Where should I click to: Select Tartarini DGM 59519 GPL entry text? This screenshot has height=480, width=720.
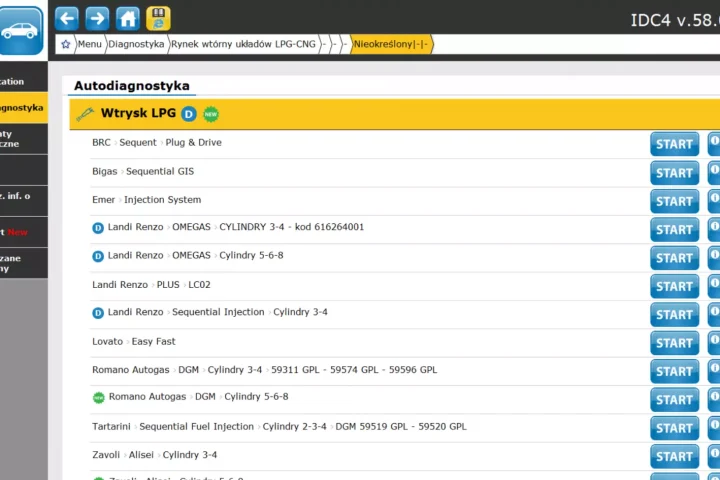[x=279, y=426]
